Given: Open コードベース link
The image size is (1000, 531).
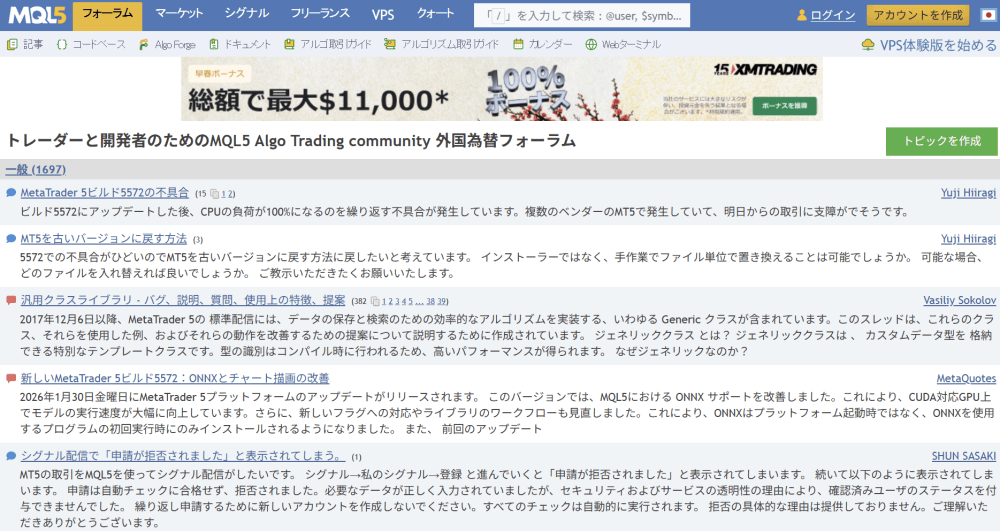Looking at the screenshot, I should point(99,44).
